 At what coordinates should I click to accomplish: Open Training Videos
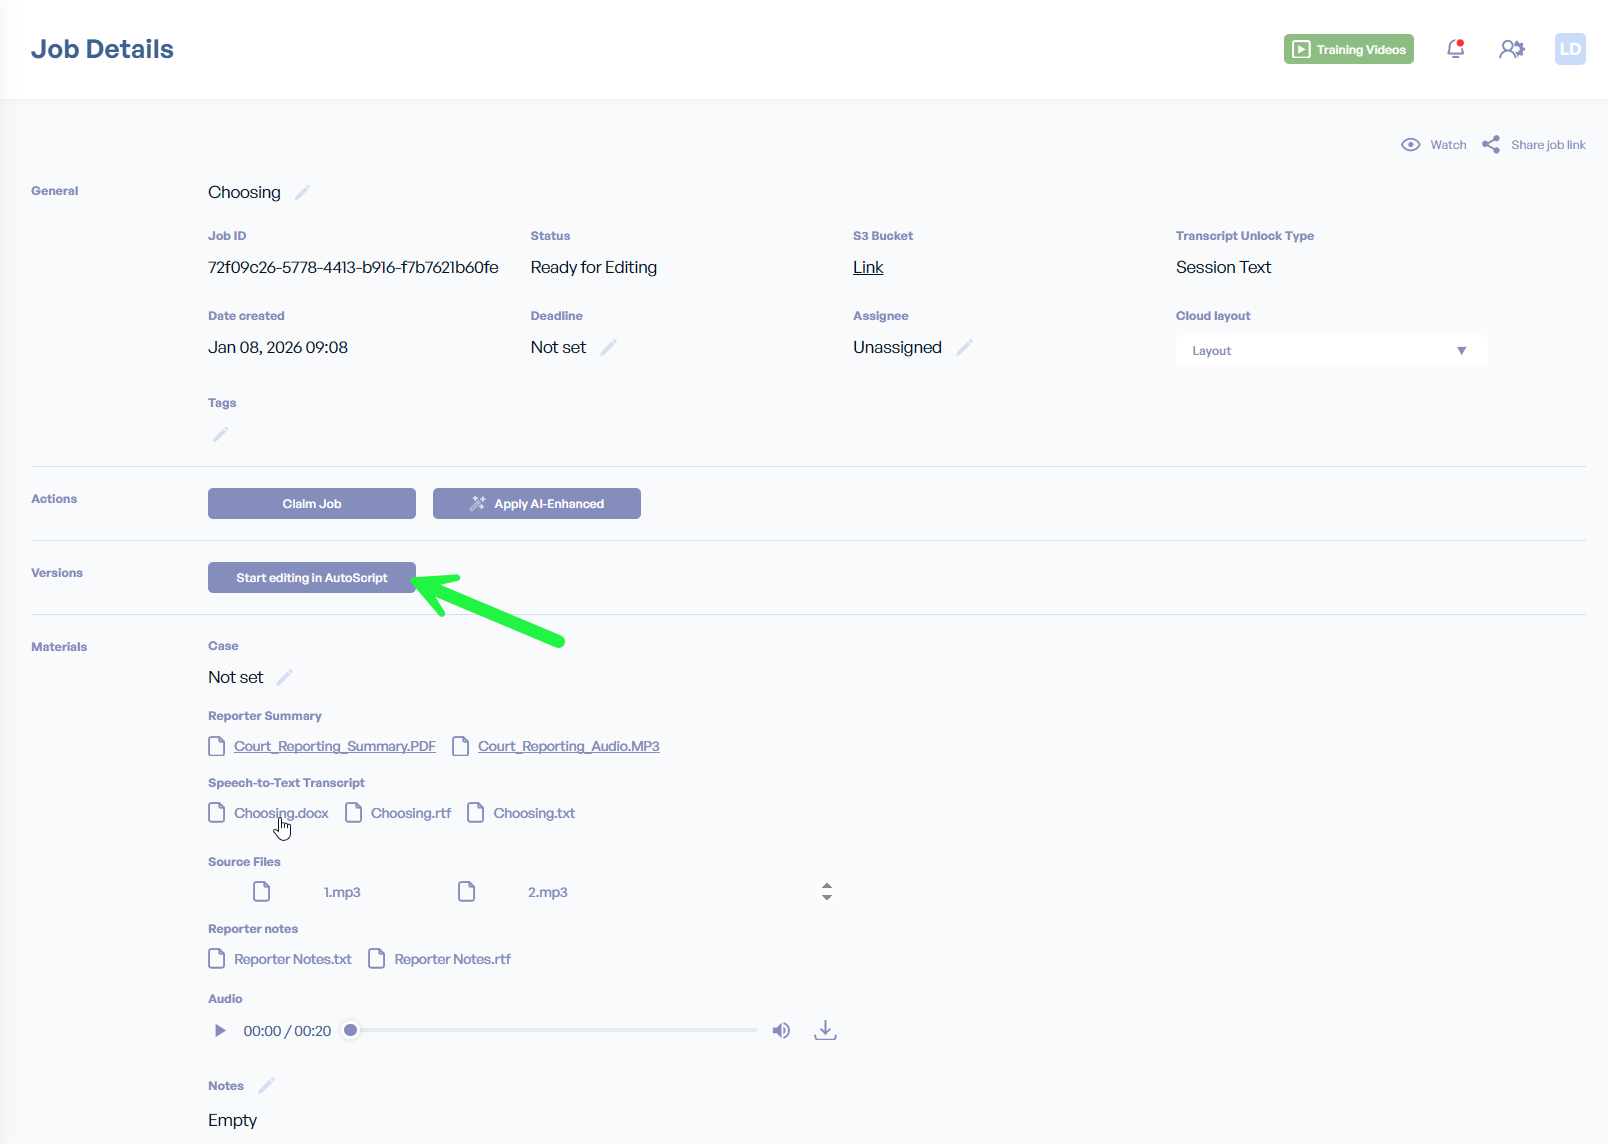click(1348, 49)
